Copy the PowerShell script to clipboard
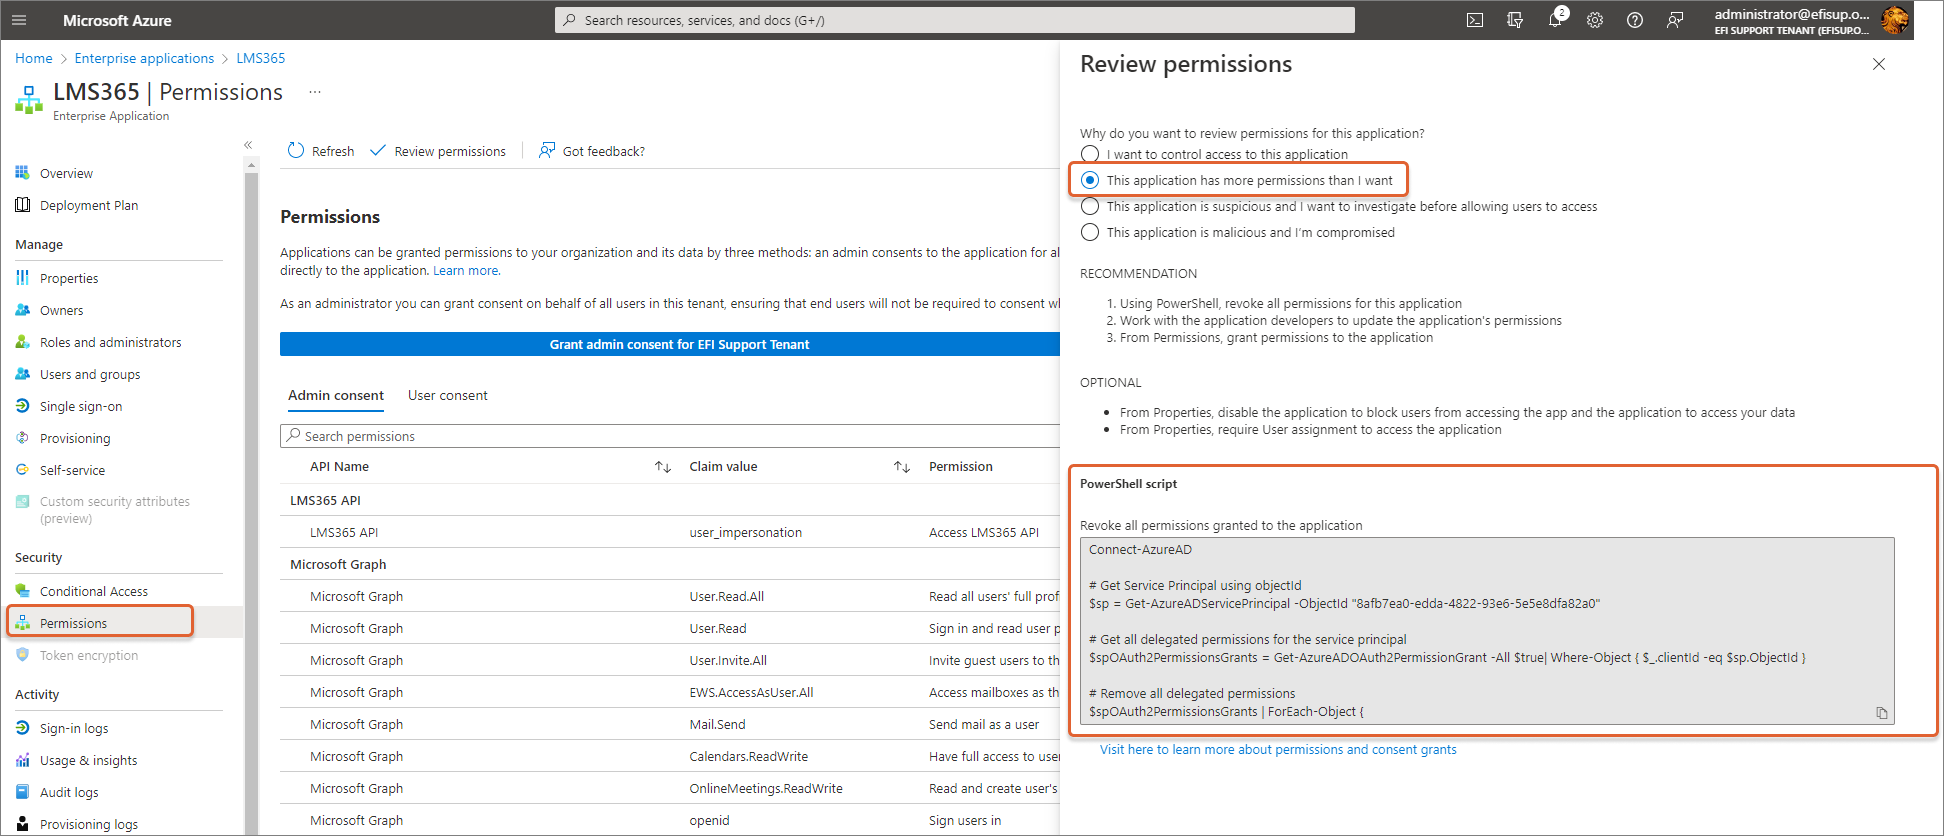This screenshot has height=836, width=1944. point(1881,713)
